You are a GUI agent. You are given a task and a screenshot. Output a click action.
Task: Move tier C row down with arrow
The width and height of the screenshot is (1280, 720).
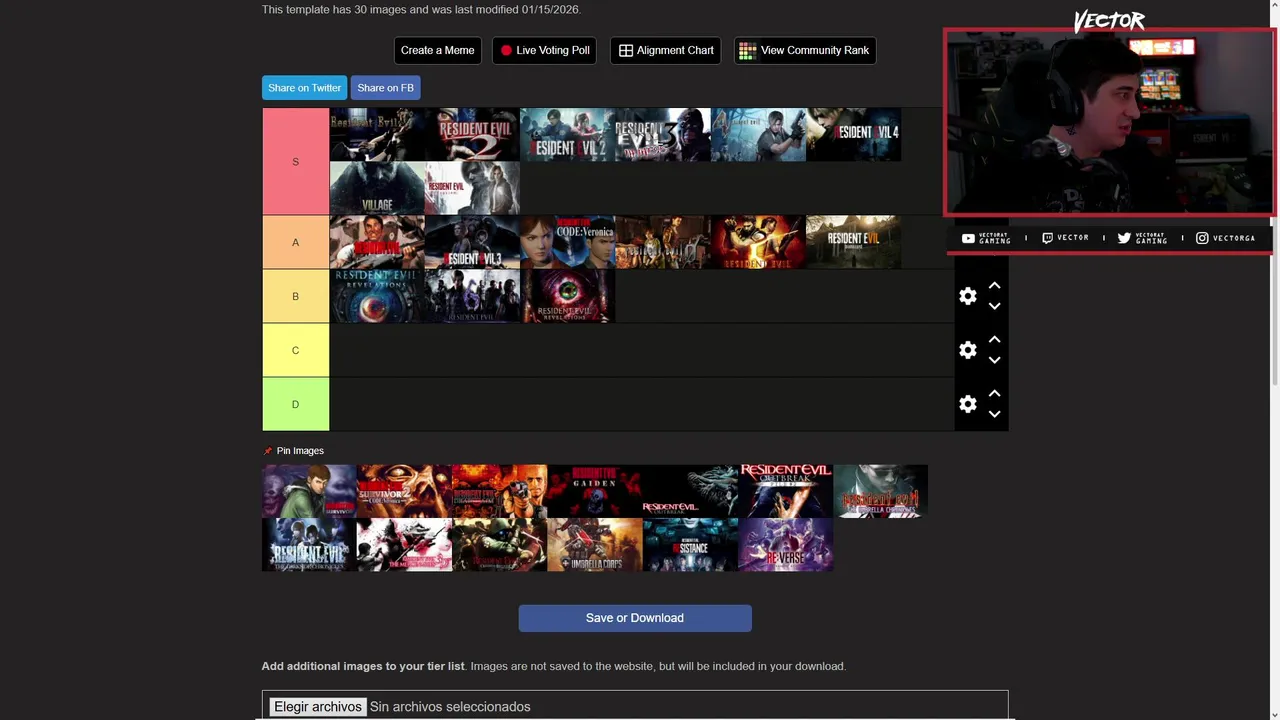(994, 361)
